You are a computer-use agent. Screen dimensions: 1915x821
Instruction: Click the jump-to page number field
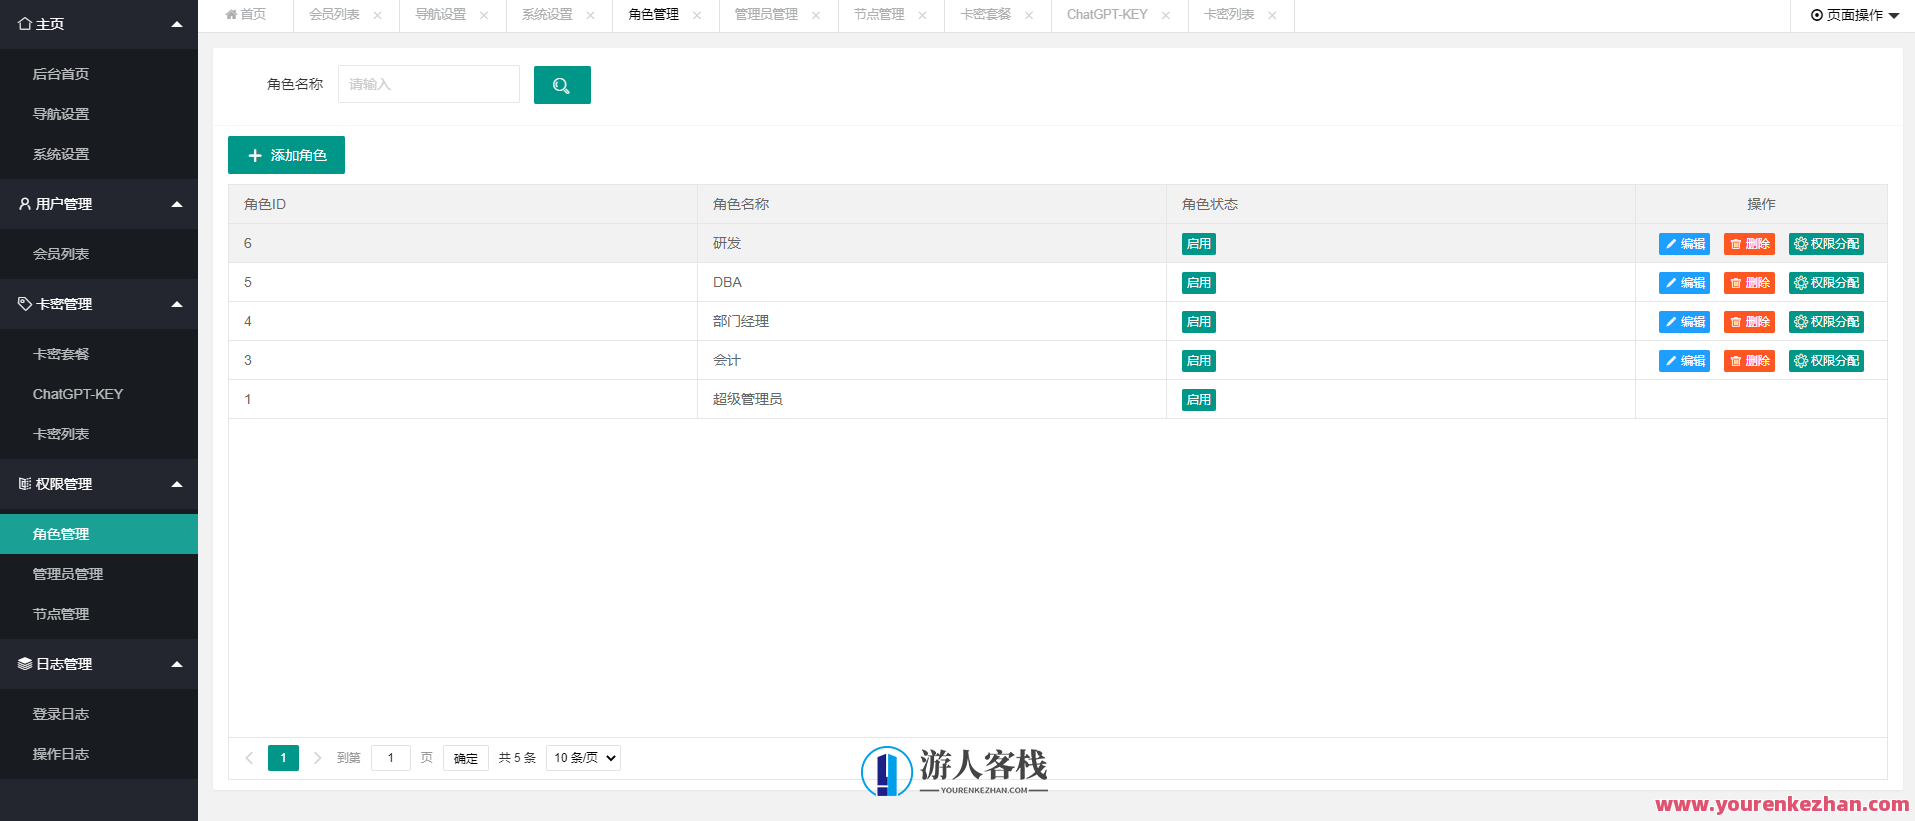(x=391, y=758)
